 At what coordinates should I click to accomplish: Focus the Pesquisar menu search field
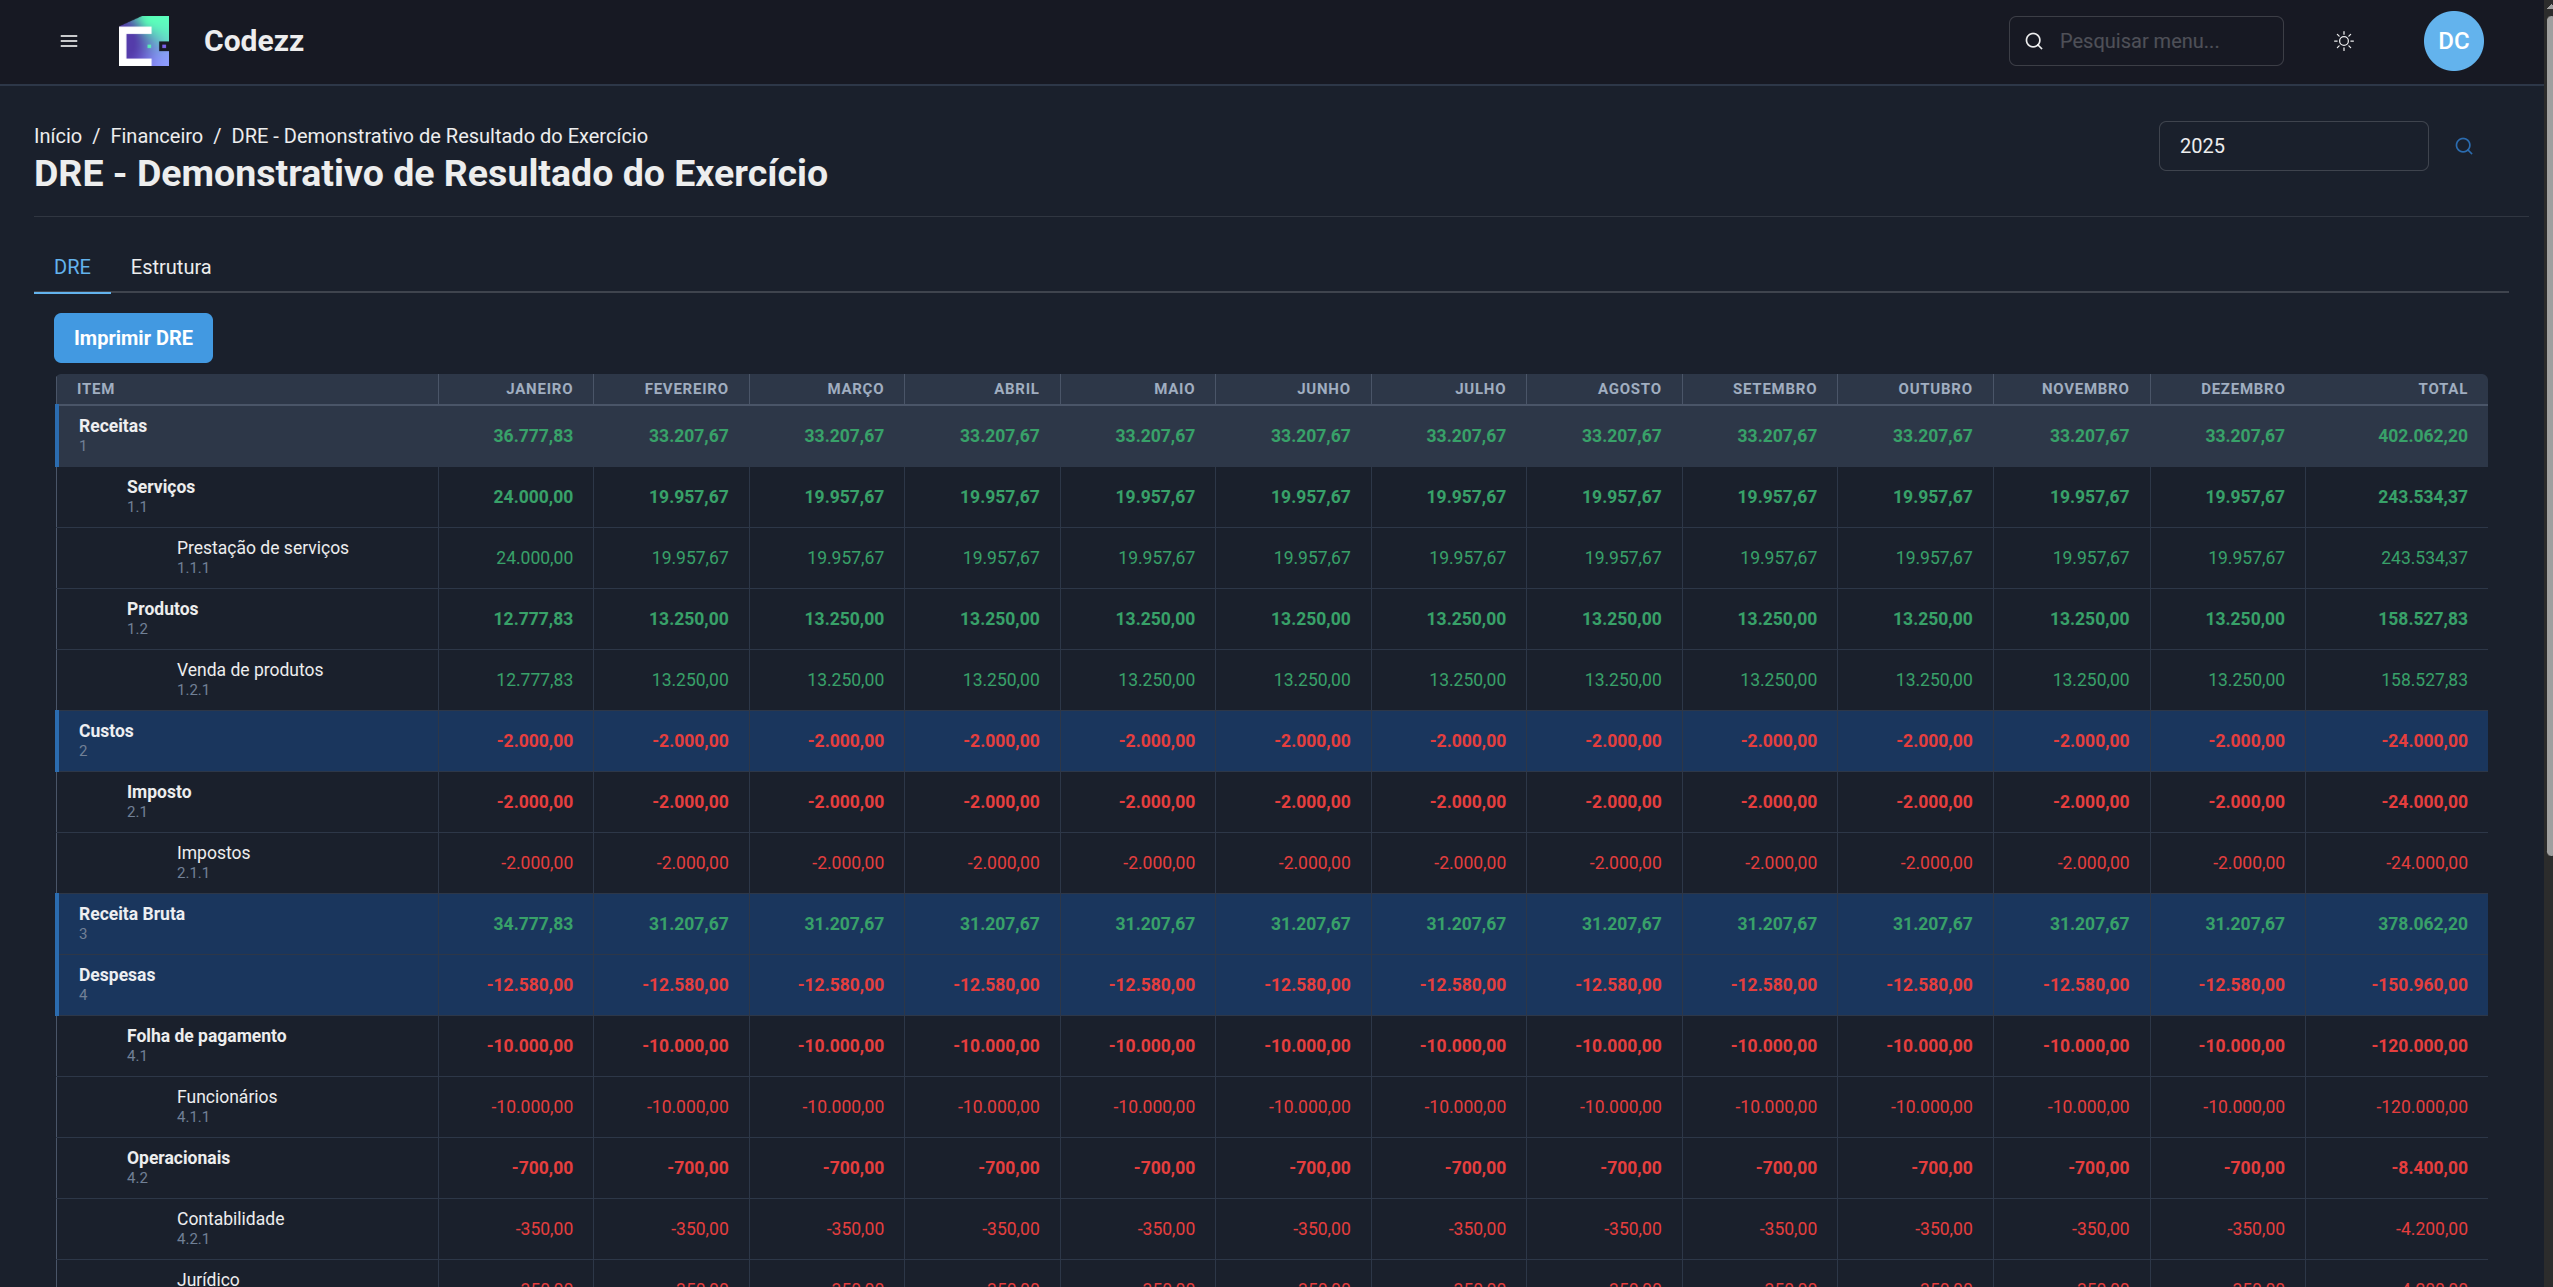click(2160, 41)
